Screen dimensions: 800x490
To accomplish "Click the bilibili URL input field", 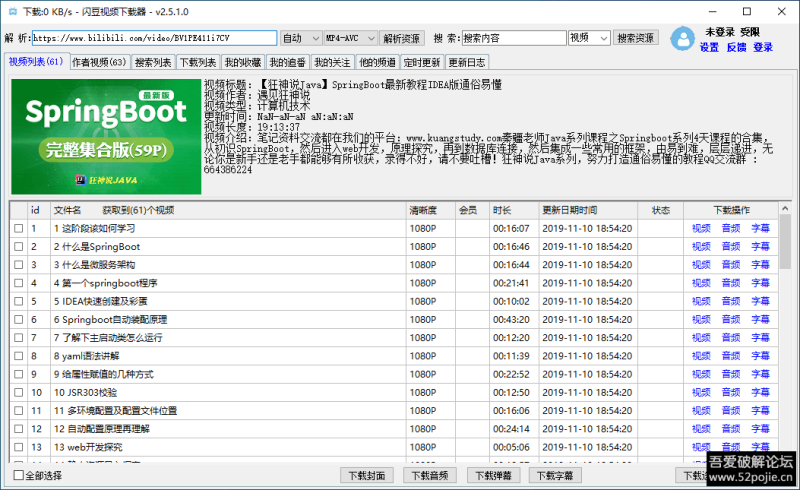I will pos(154,38).
